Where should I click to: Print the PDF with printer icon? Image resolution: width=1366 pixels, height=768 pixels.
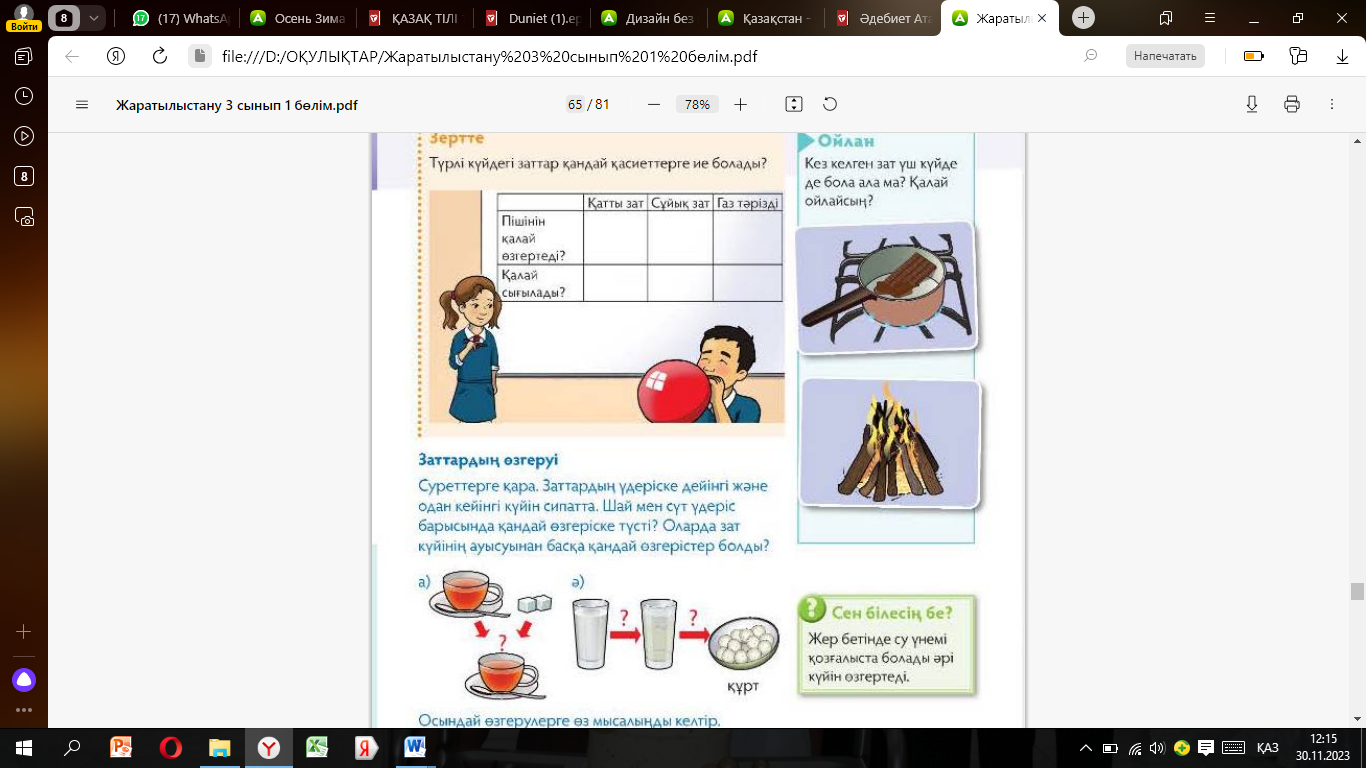coord(1292,105)
